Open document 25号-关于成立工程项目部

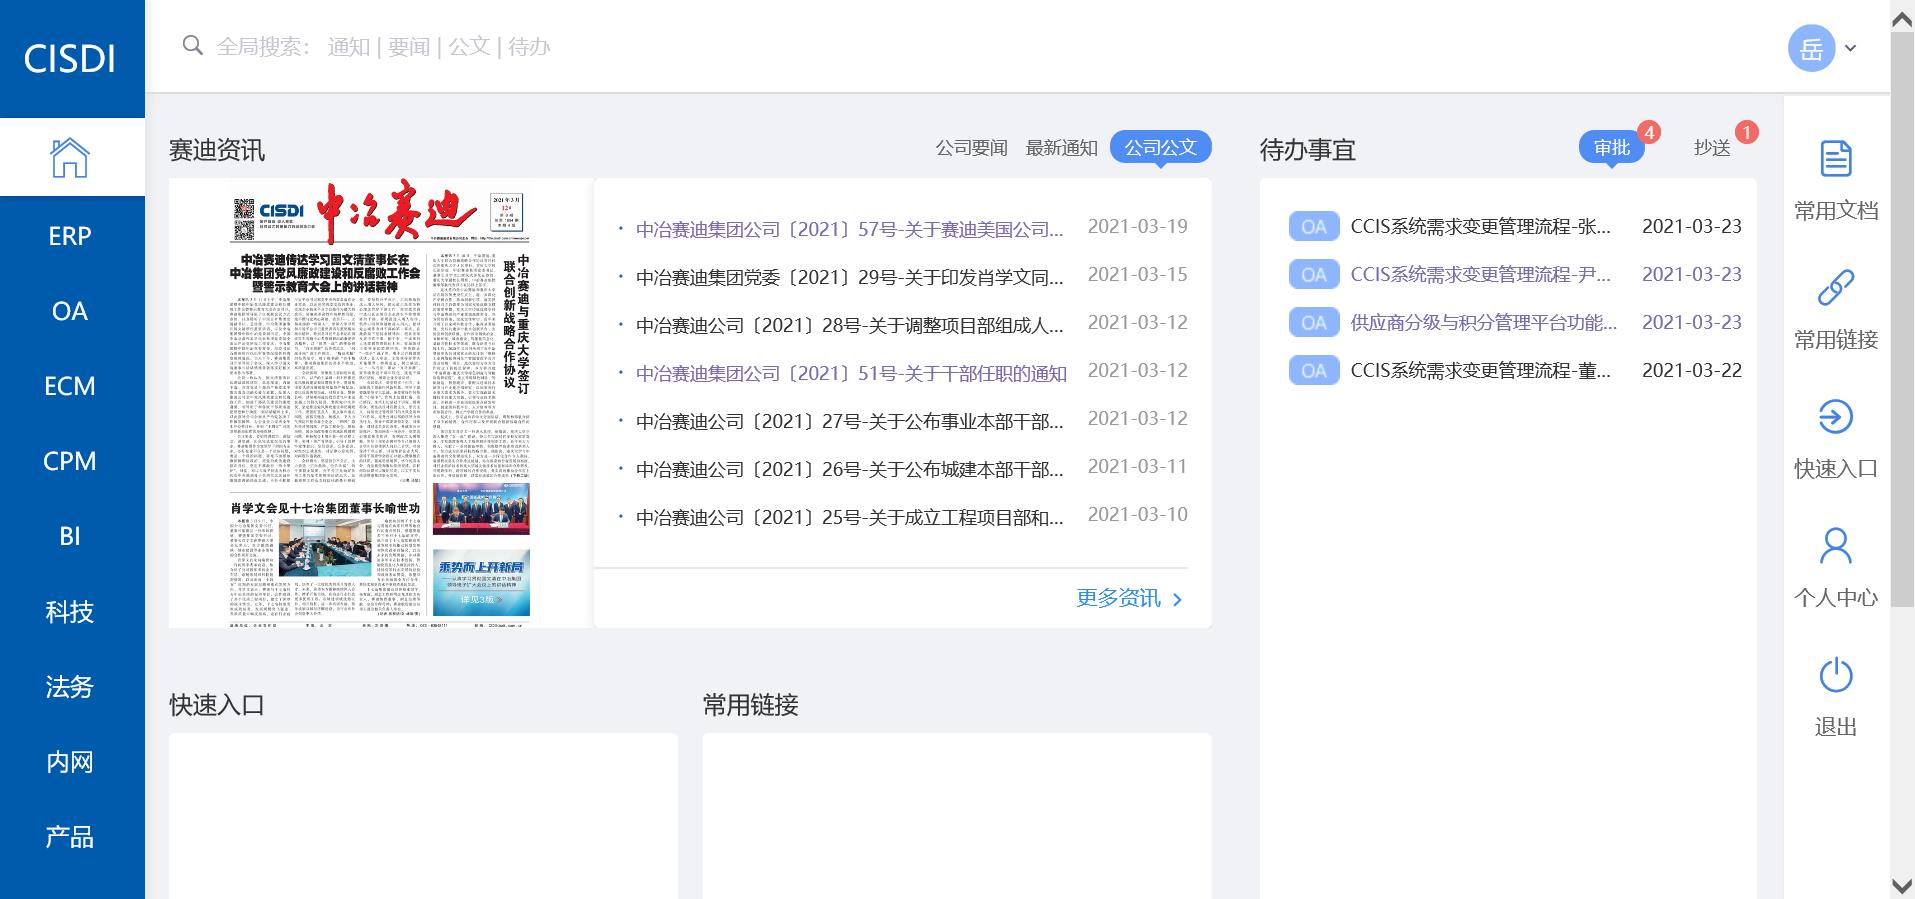(x=849, y=517)
